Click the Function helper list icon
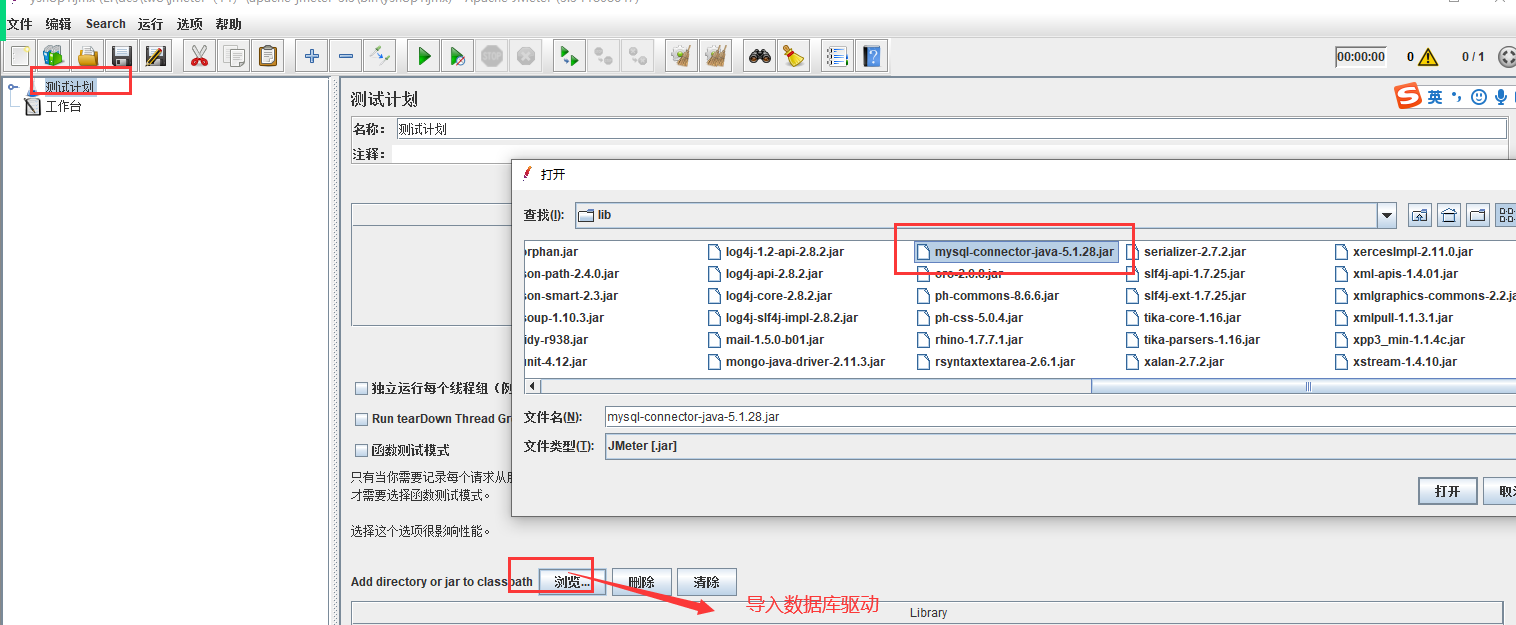The image size is (1516, 625). 838,56
